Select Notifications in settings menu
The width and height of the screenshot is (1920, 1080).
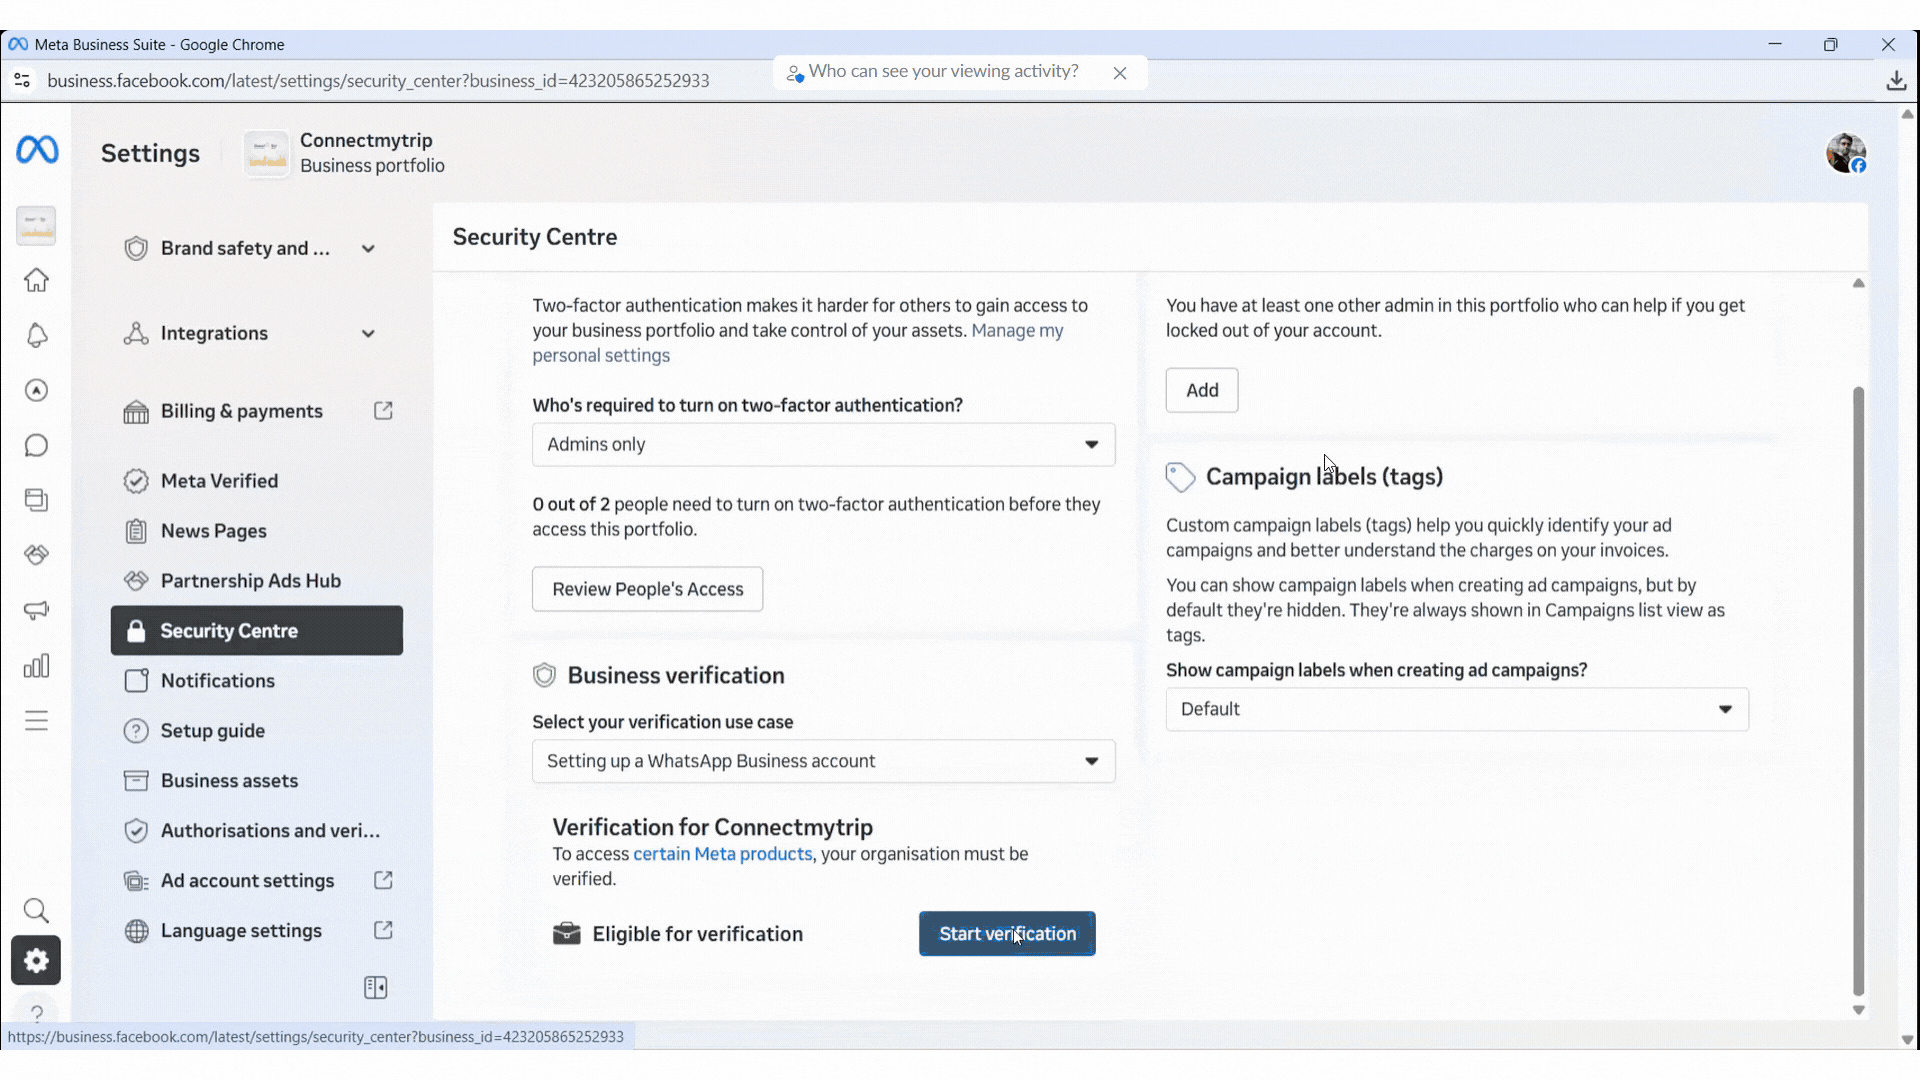[218, 681]
